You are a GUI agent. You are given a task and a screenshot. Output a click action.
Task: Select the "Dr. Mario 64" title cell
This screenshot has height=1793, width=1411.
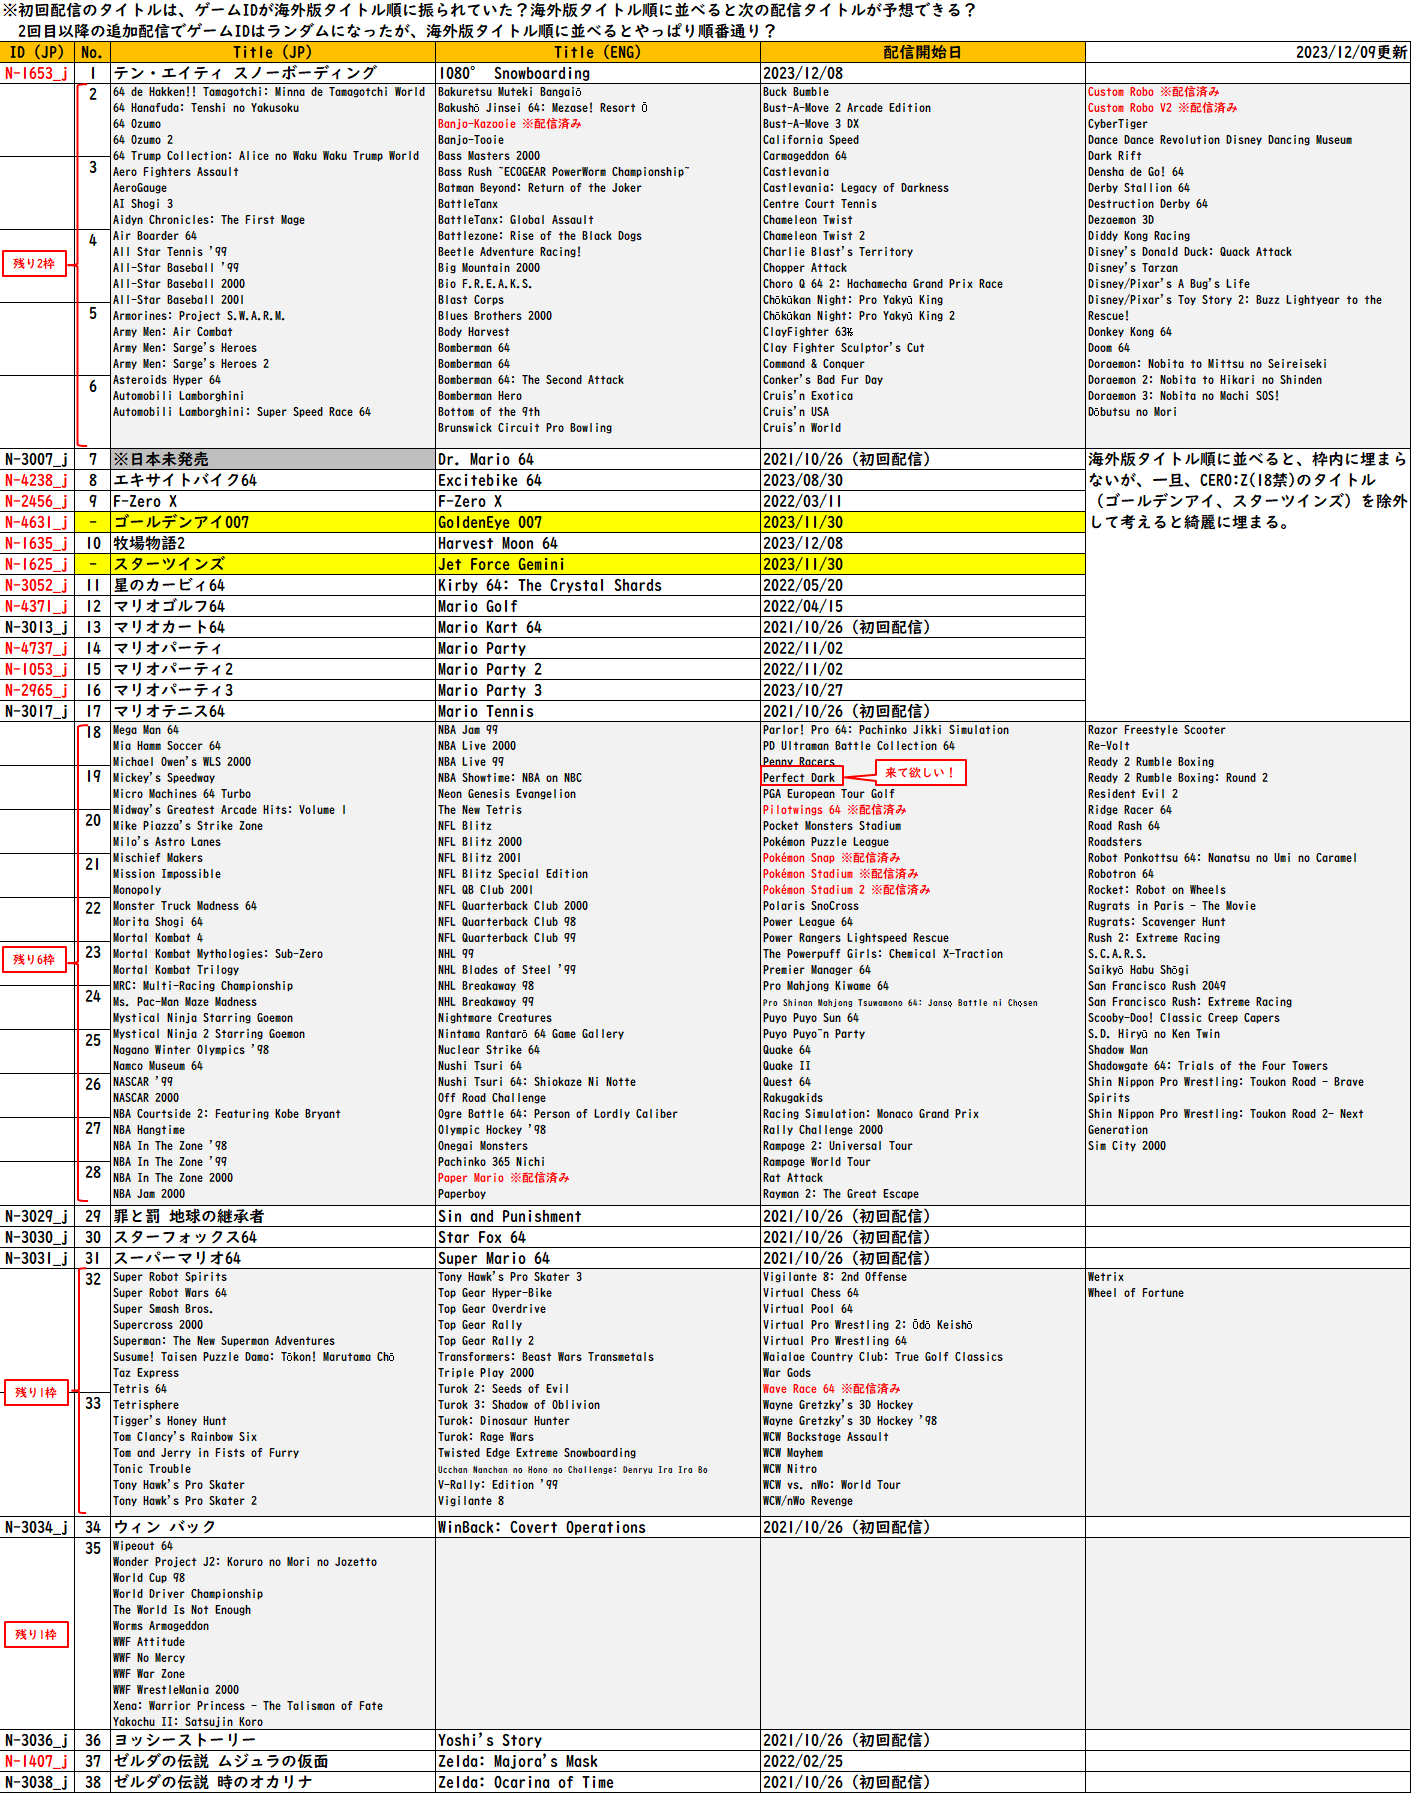[597, 459]
